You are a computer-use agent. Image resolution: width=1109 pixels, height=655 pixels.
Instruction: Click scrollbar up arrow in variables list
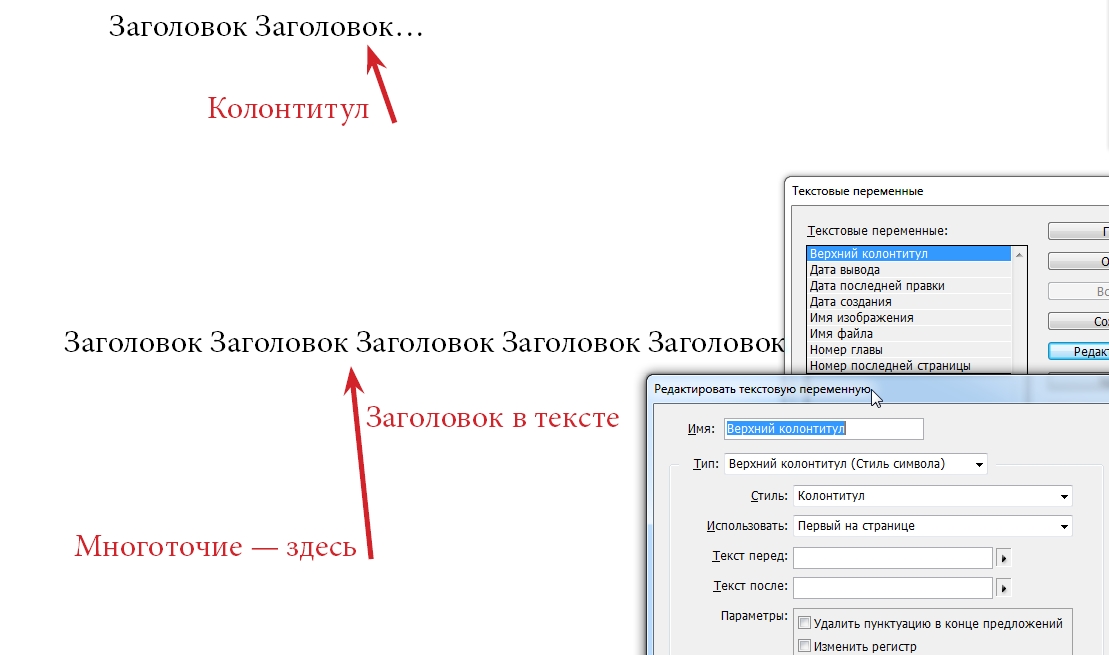(1019, 254)
